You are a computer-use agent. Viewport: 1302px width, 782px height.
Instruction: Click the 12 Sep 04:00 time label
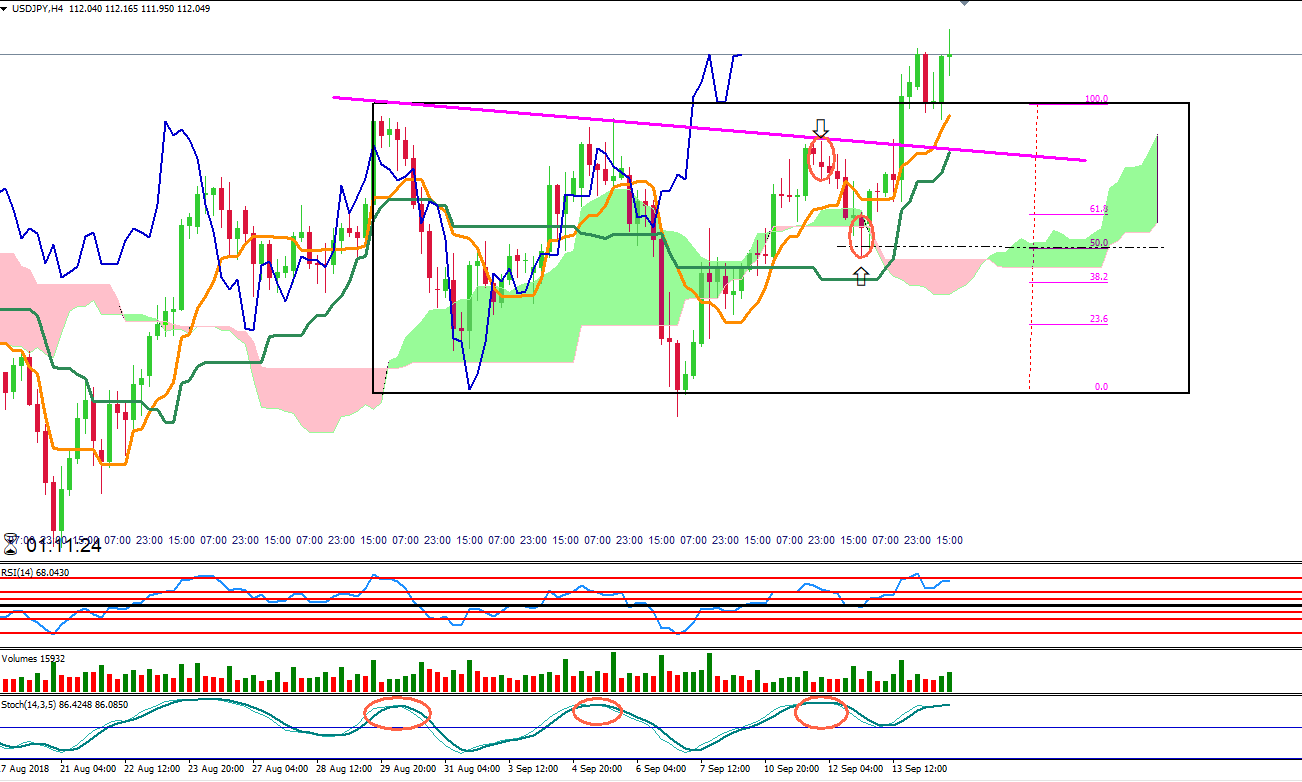tap(857, 769)
